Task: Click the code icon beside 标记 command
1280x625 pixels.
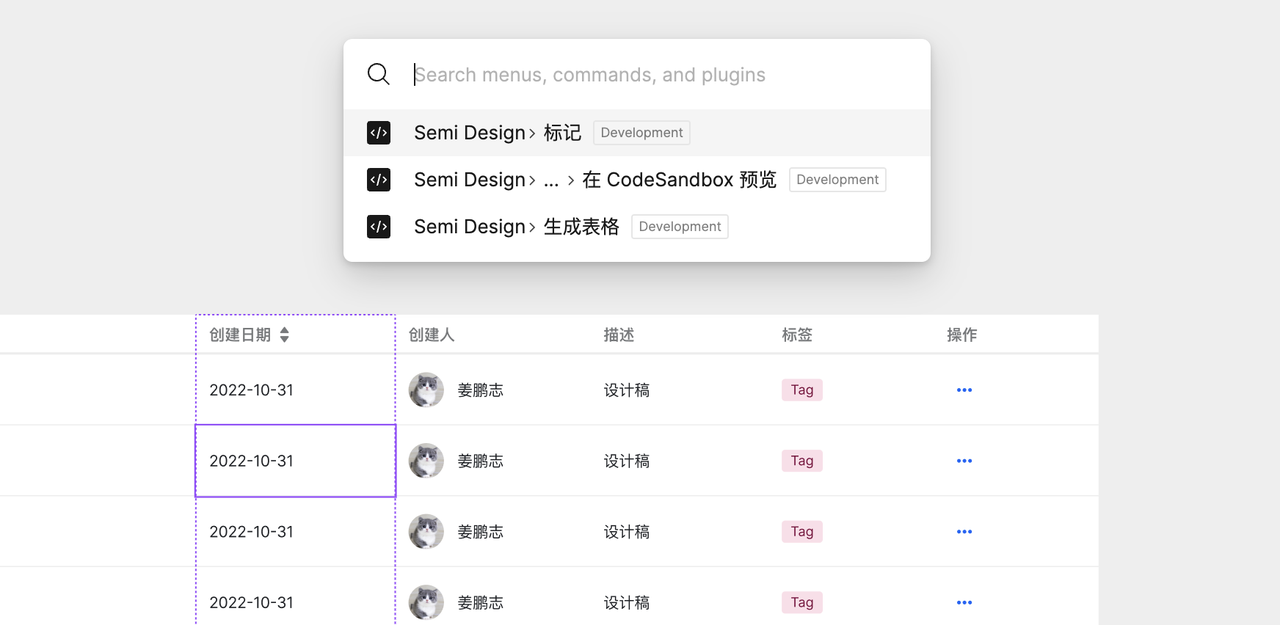Action: click(x=378, y=132)
